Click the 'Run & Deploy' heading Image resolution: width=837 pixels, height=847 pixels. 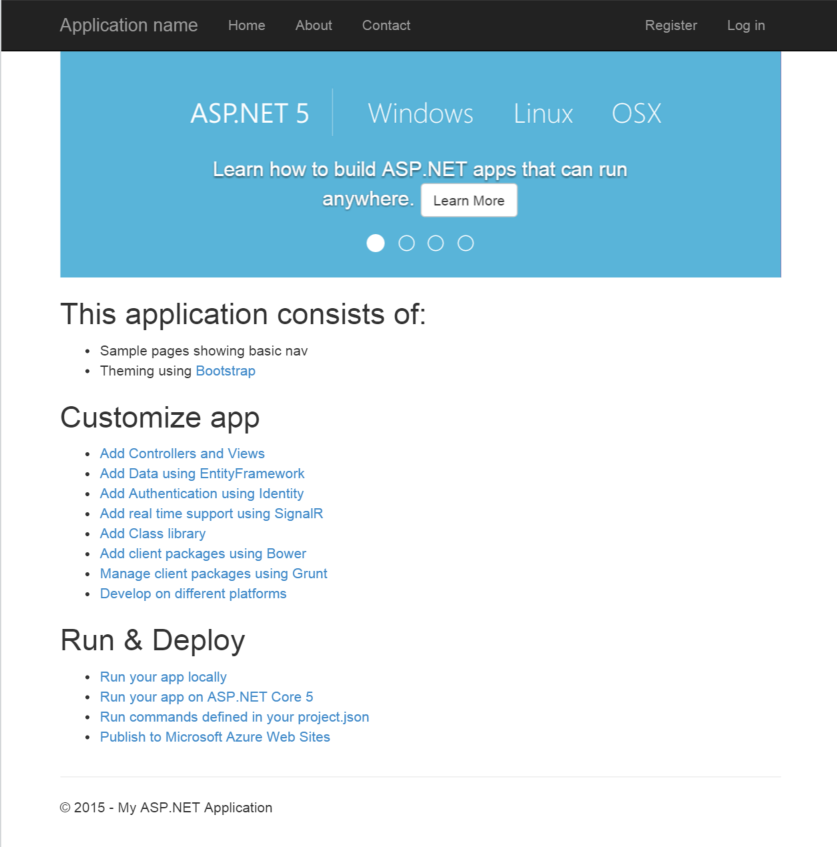(152, 641)
